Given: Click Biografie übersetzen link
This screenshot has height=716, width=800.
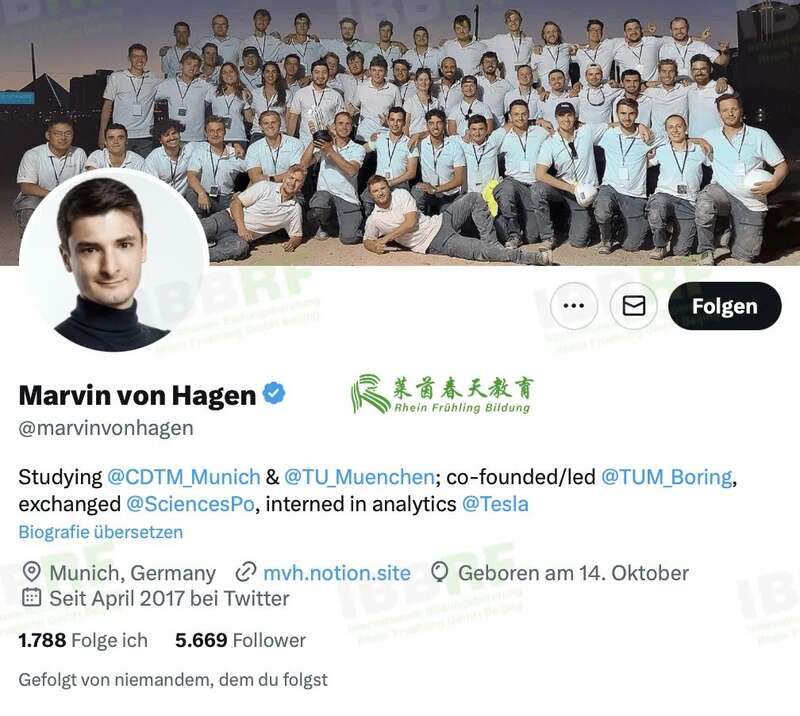Looking at the screenshot, I should [x=101, y=532].
